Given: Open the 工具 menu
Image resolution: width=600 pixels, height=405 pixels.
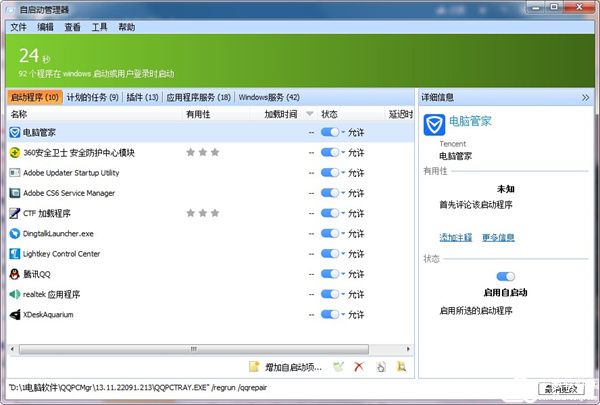Looking at the screenshot, I should point(99,27).
